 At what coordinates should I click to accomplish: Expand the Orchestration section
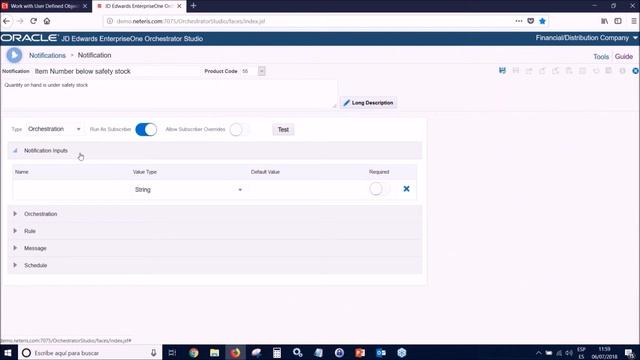point(15,214)
